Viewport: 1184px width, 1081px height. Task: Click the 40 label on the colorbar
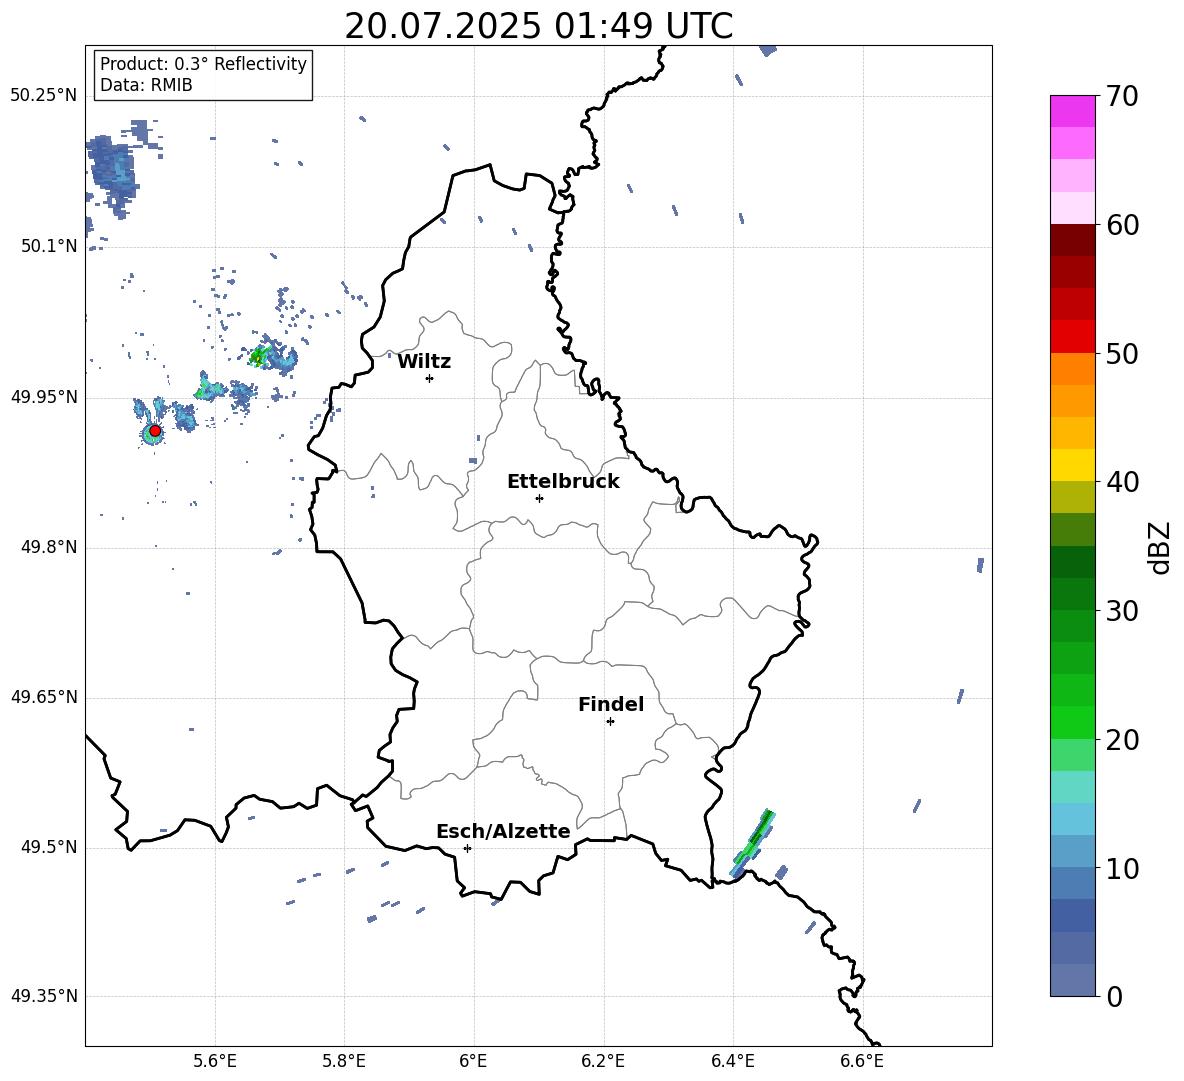click(1122, 482)
